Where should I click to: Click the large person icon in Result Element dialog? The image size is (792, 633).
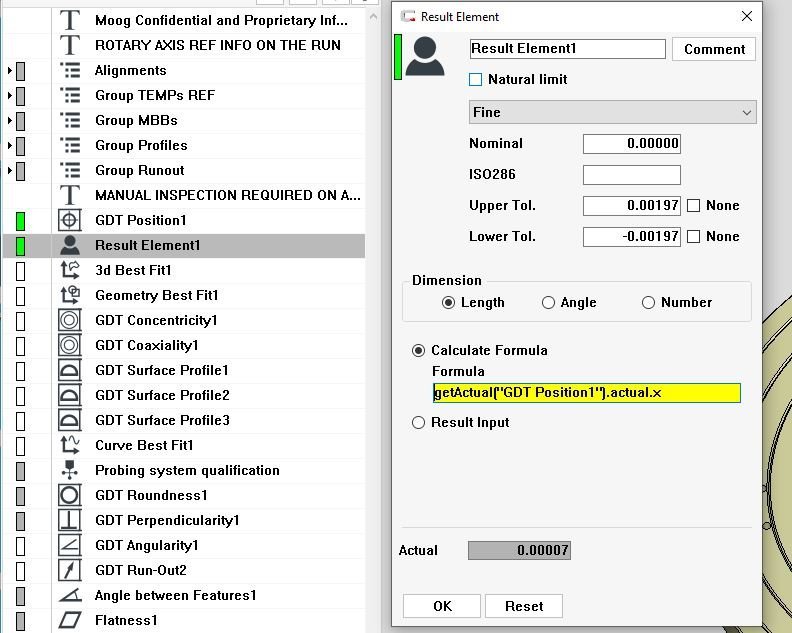(425, 56)
